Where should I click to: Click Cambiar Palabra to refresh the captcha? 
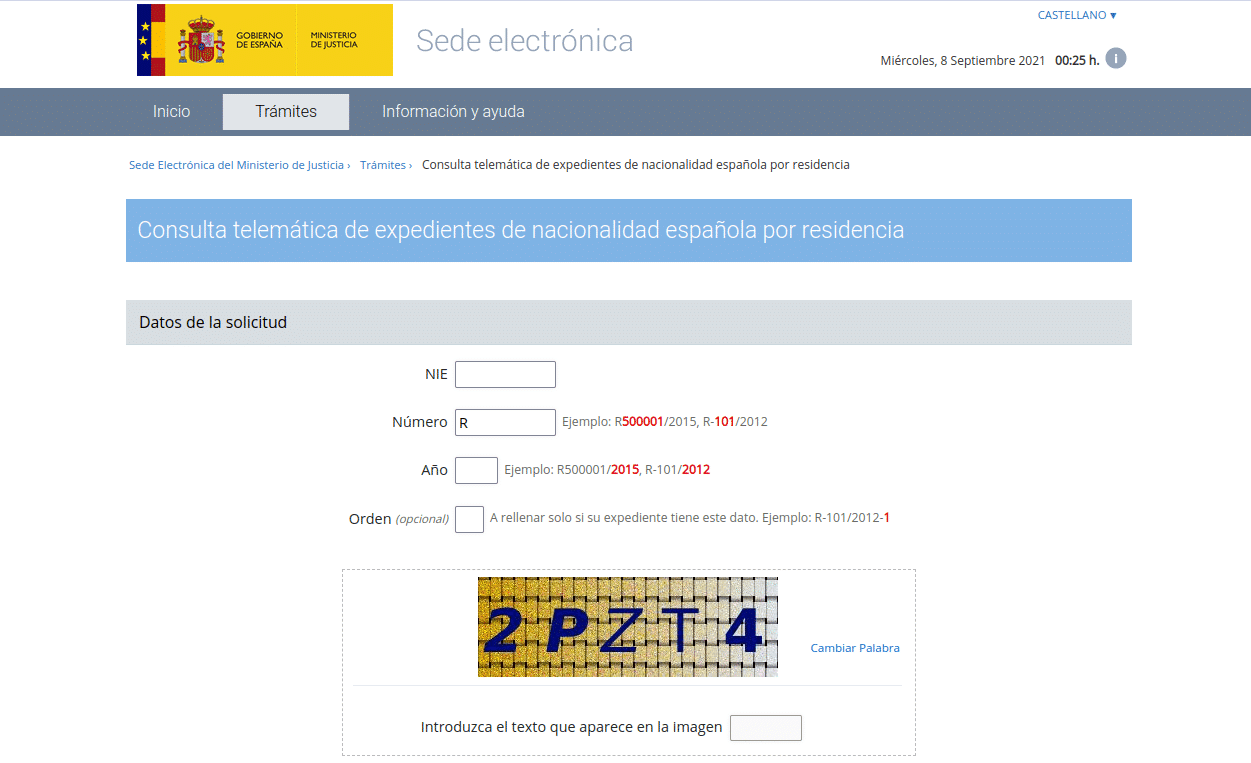point(855,648)
